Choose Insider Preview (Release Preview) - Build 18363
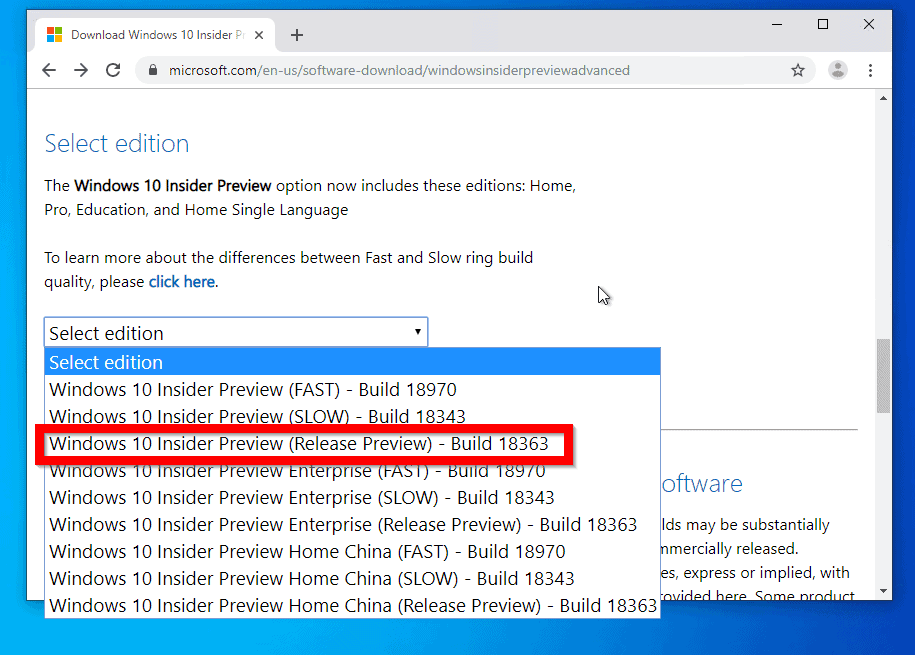 coord(352,444)
